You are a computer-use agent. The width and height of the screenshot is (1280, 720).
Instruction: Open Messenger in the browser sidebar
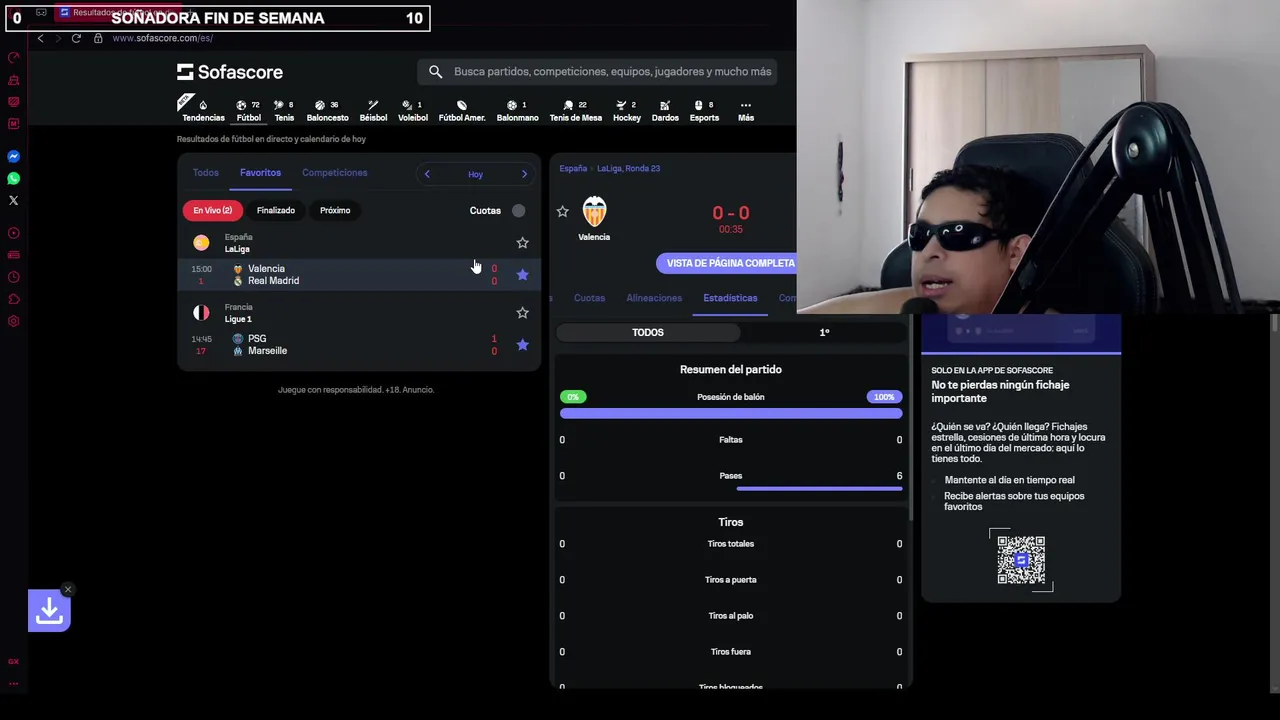14,156
